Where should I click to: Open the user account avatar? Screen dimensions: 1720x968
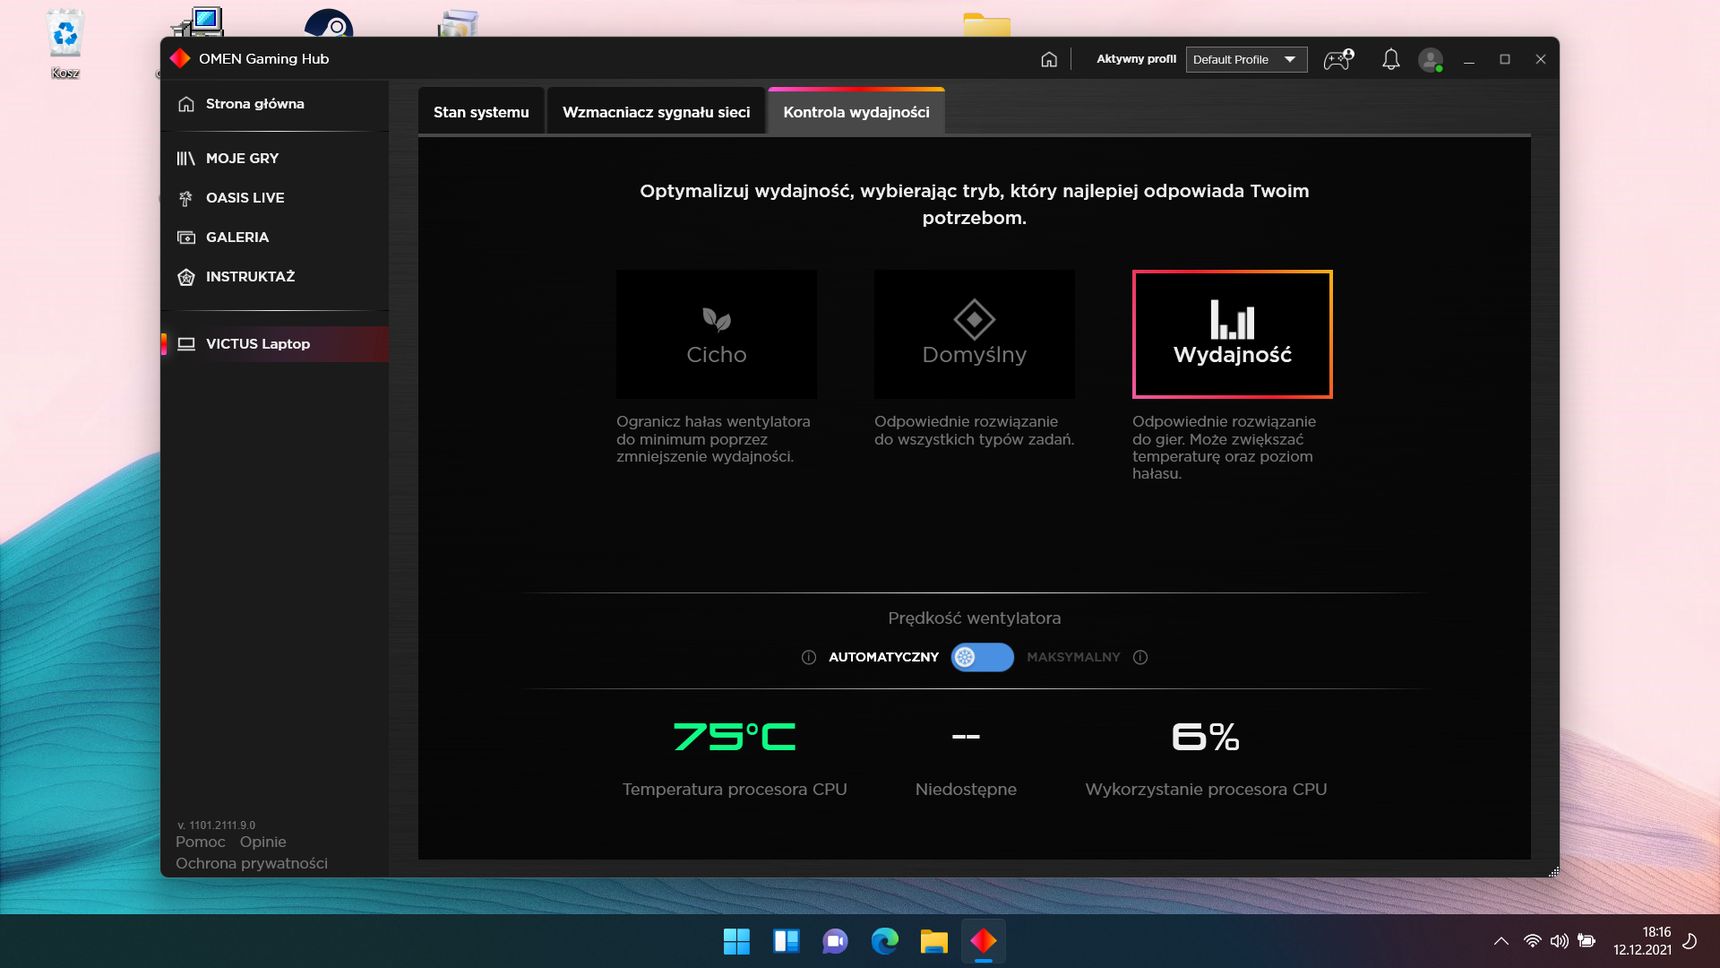[1431, 60]
